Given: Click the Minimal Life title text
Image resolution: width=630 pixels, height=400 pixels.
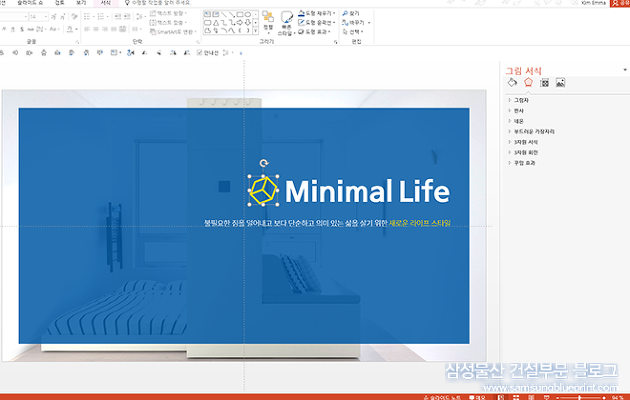Looking at the screenshot, I should coord(367,191).
